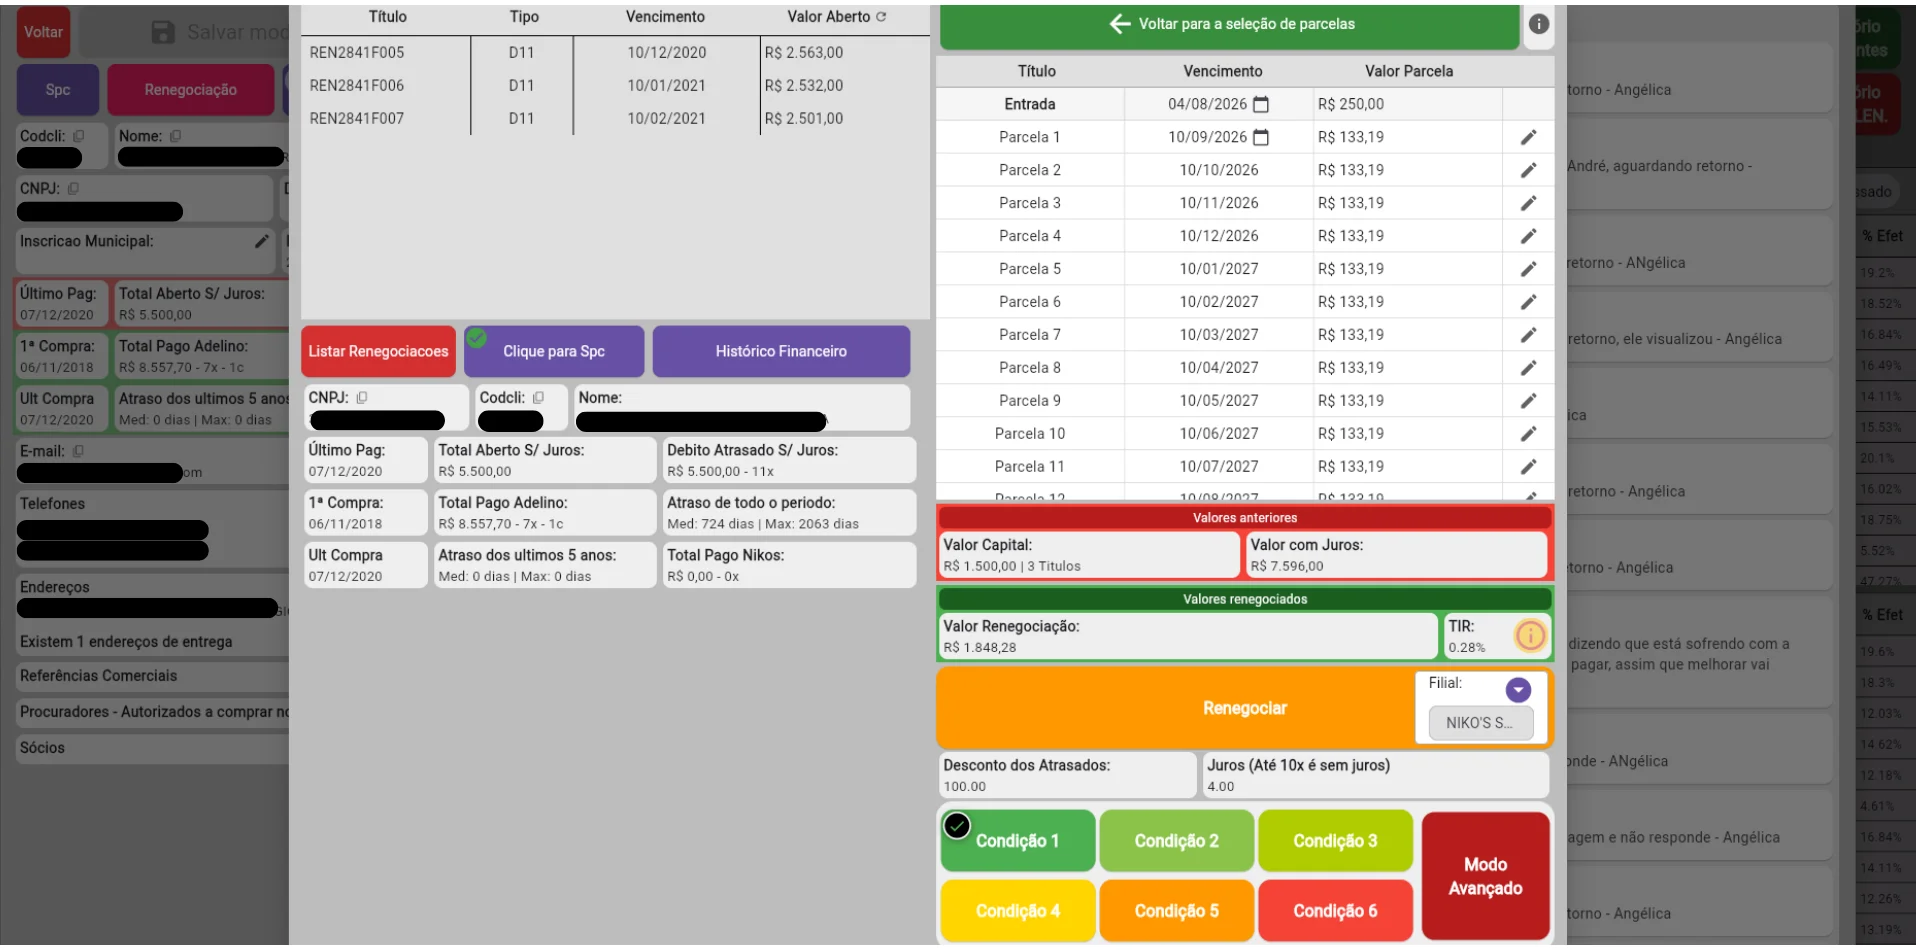Viewport: 1916px width, 950px height.
Task: Open Histórico Financeiro
Action: [781, 351]
